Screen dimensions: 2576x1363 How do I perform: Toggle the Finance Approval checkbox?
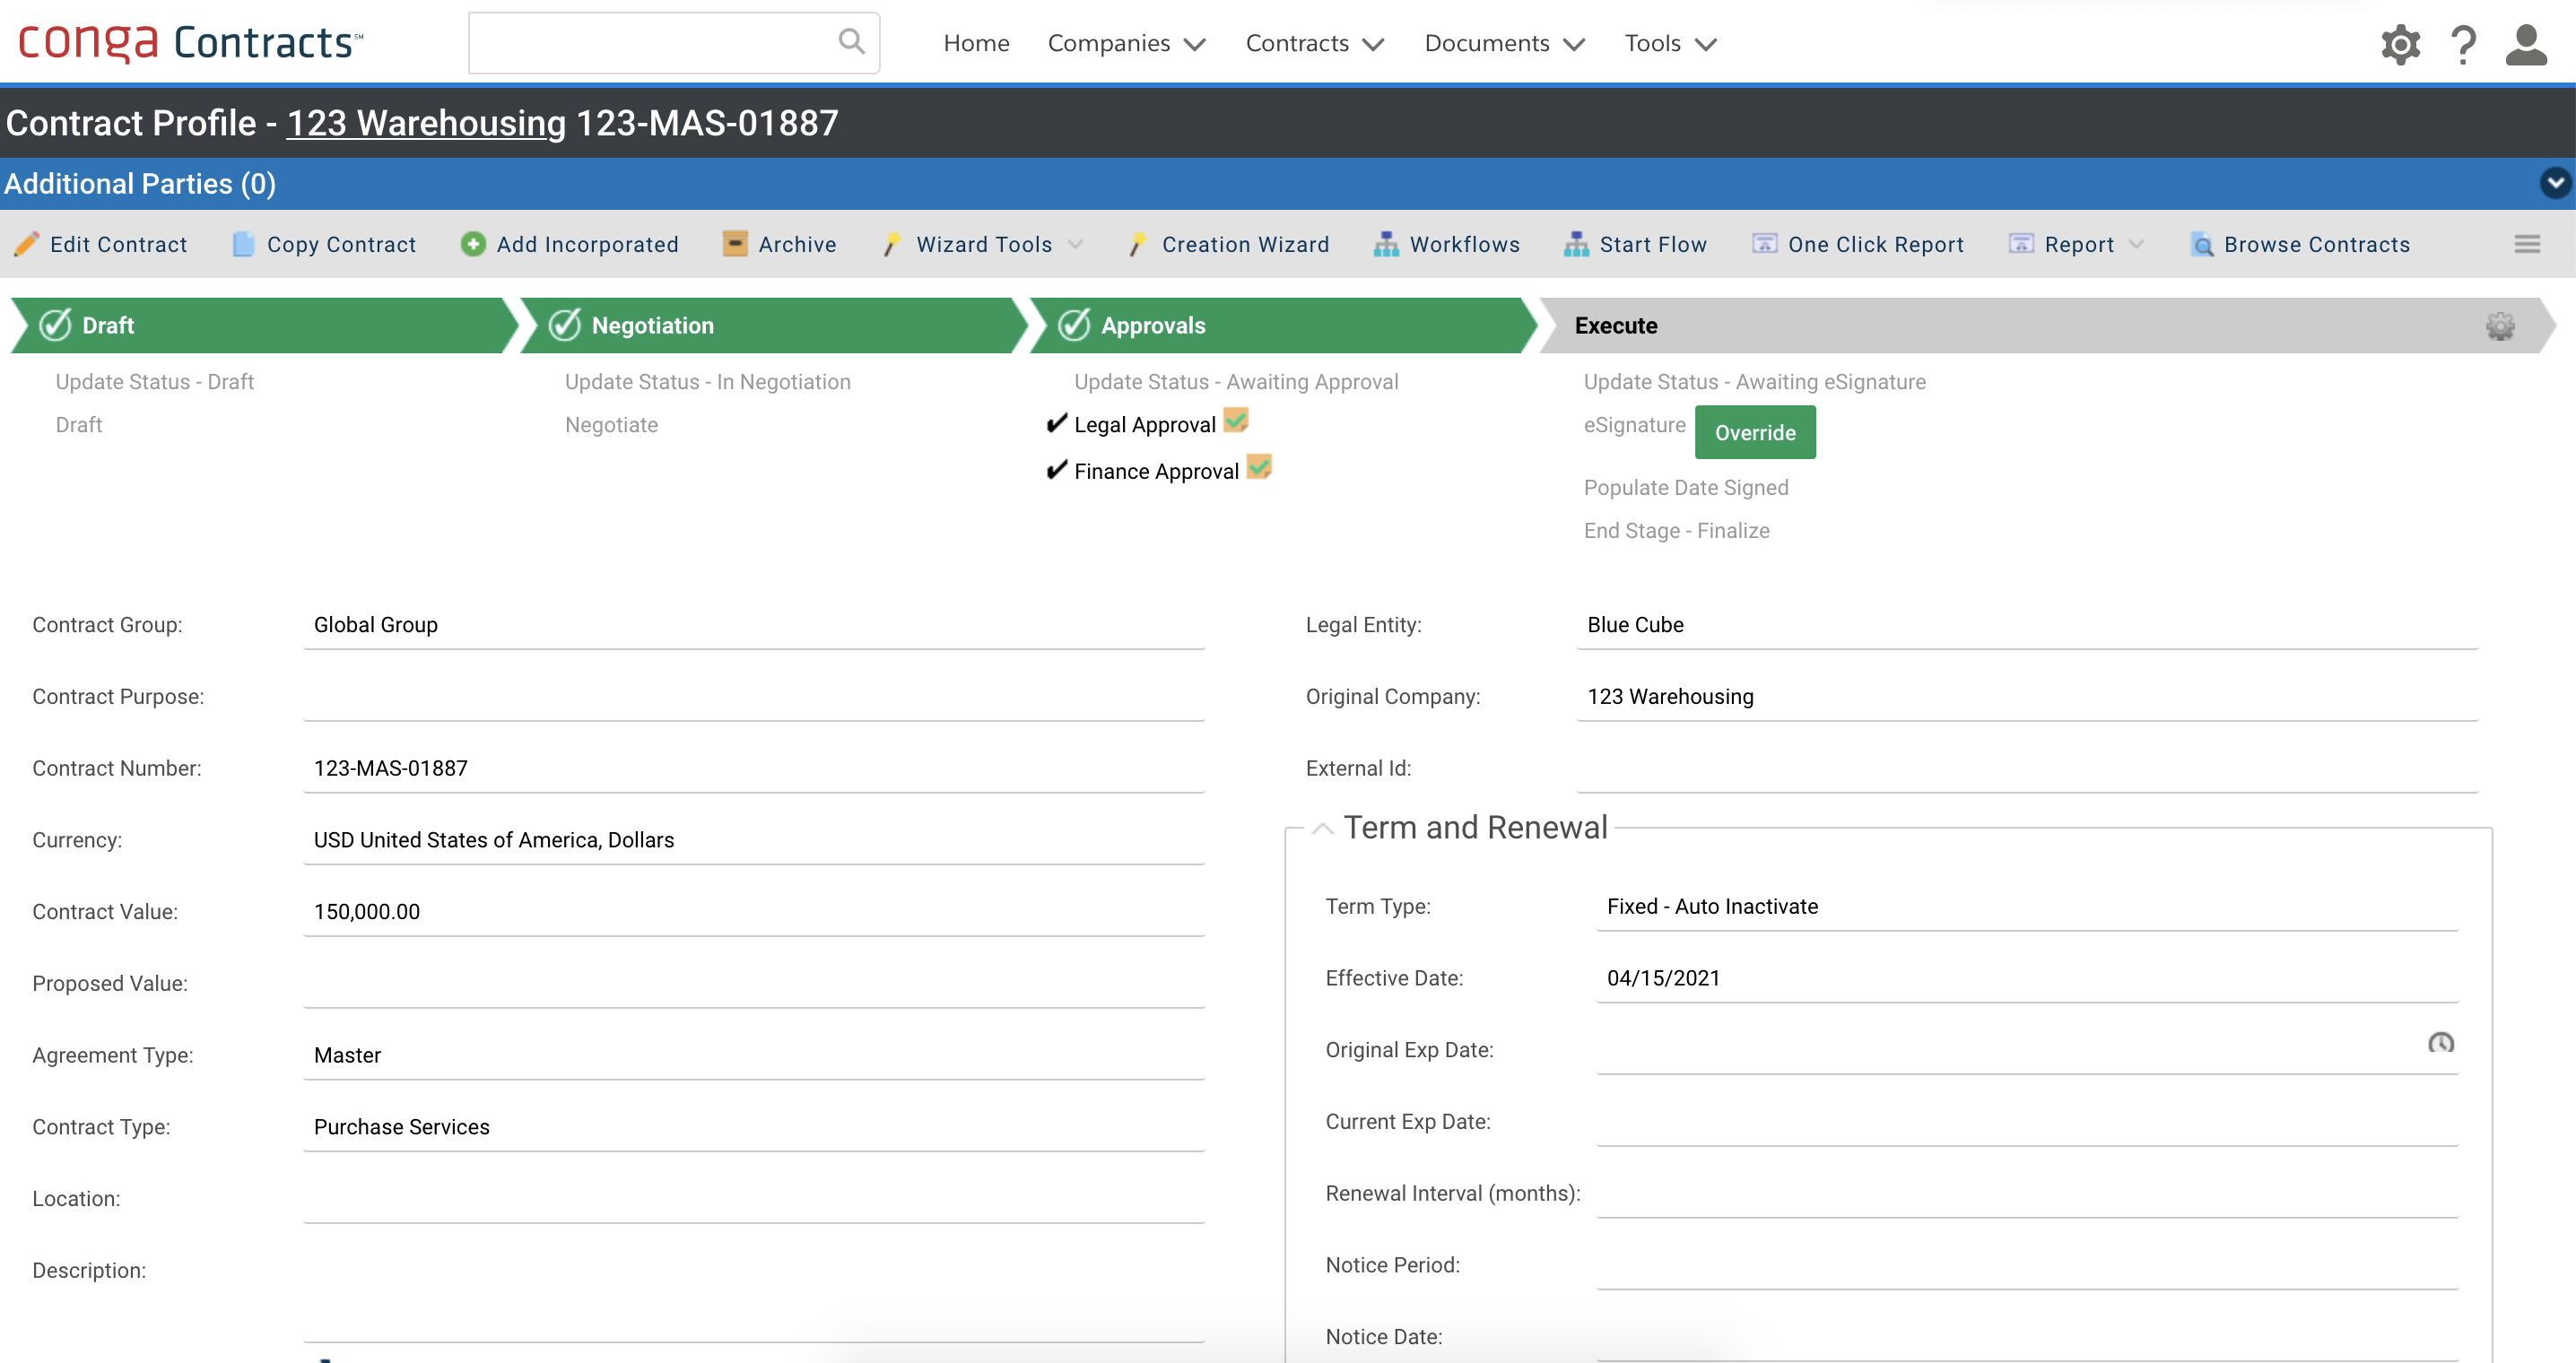1259,467
